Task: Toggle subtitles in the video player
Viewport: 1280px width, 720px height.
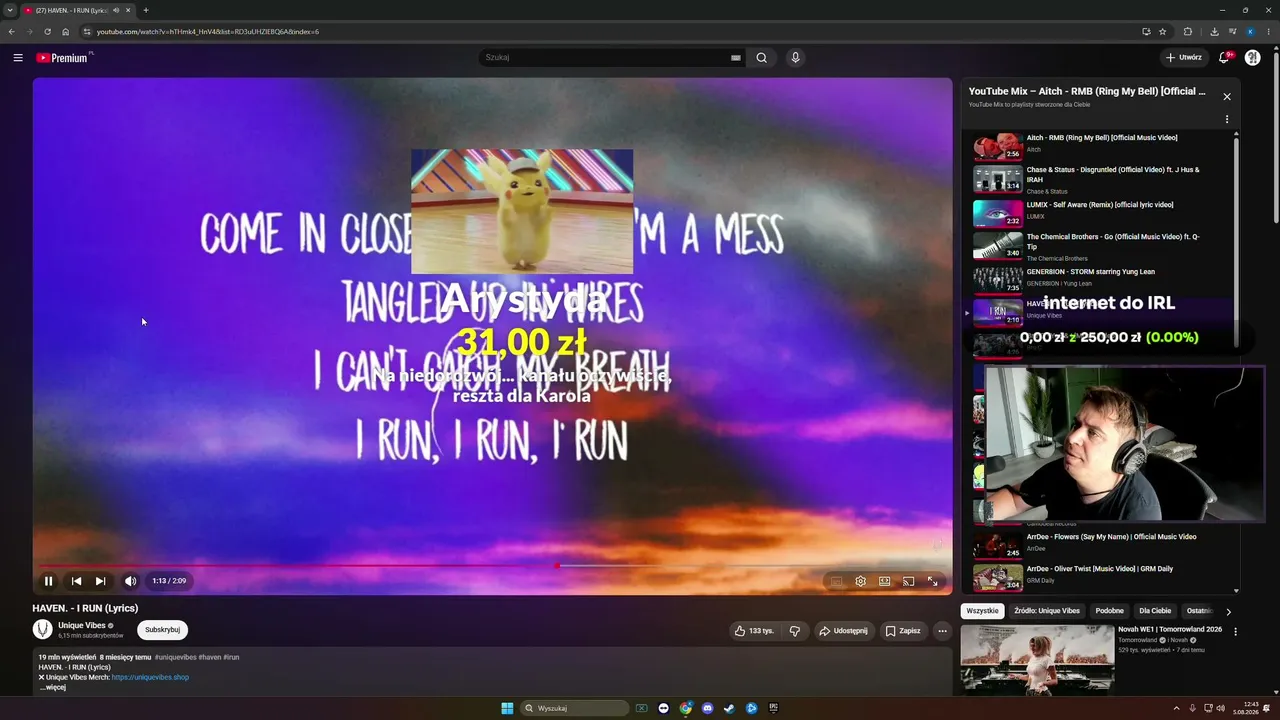Action: [836, 581]
